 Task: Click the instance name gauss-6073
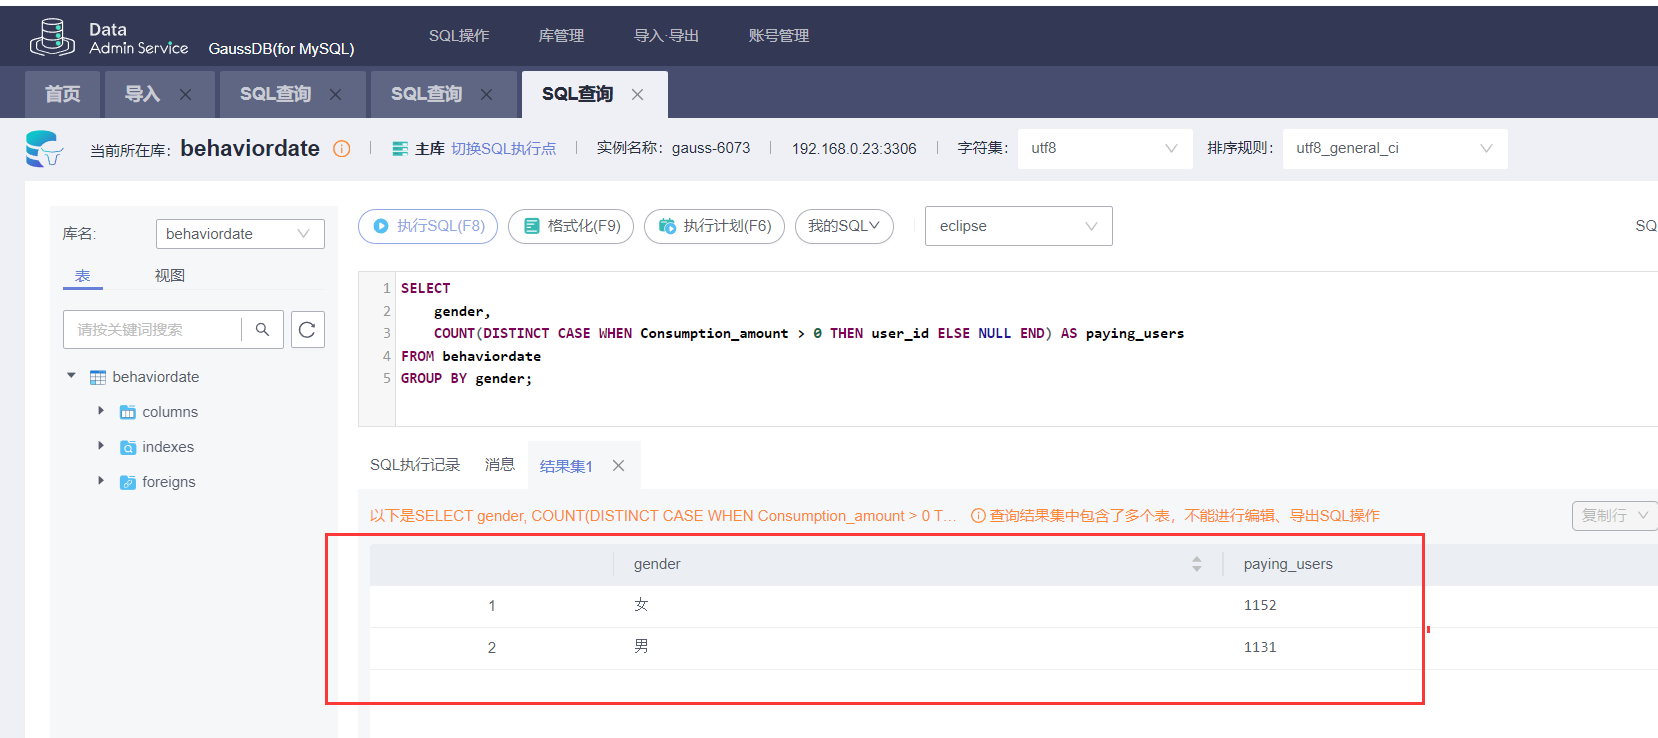pos(711,148)
